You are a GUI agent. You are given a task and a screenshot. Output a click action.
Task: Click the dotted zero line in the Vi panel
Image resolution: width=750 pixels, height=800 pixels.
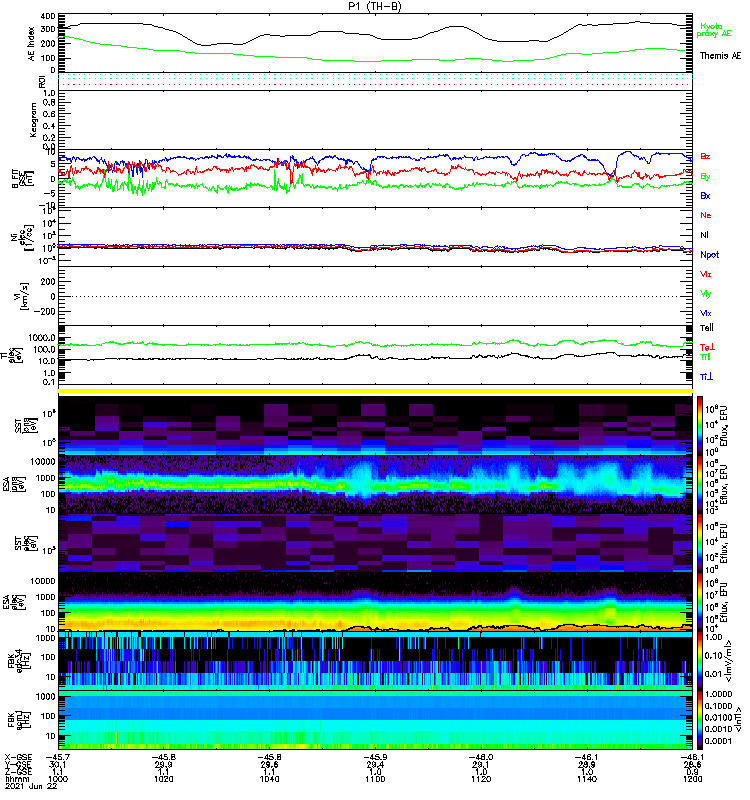click(x=375, y=296)
